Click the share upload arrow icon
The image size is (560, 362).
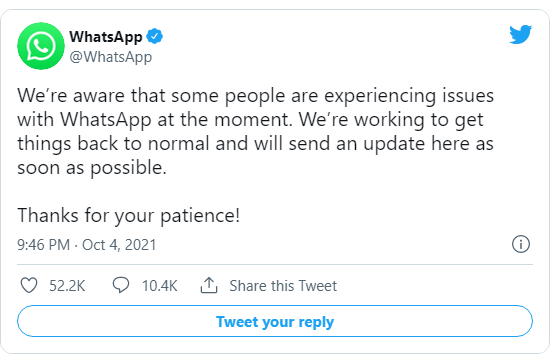209,286
